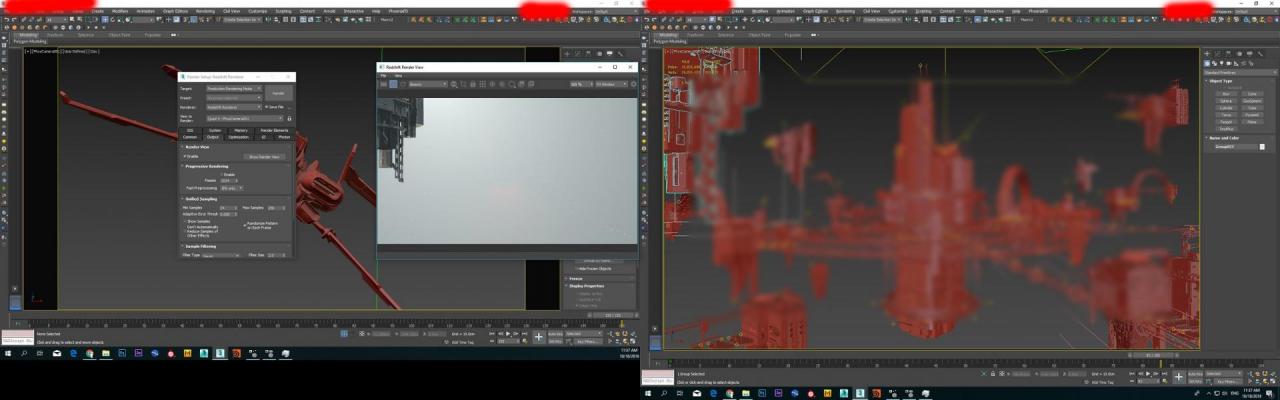Open Modifiers menu in left 3ds Max window
This screenshot has width=1280, height=400.
click(120, 11)
